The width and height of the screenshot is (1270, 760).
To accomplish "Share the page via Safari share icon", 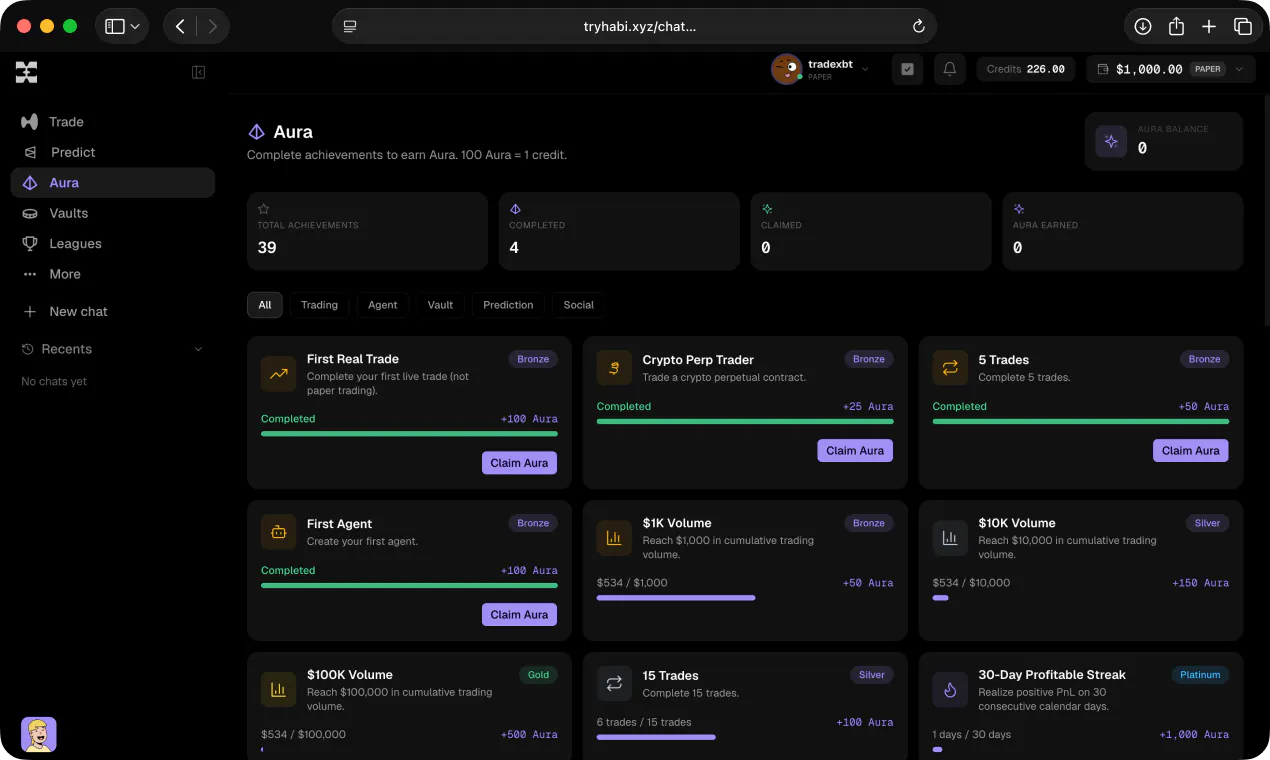I will coord(1176,26).
